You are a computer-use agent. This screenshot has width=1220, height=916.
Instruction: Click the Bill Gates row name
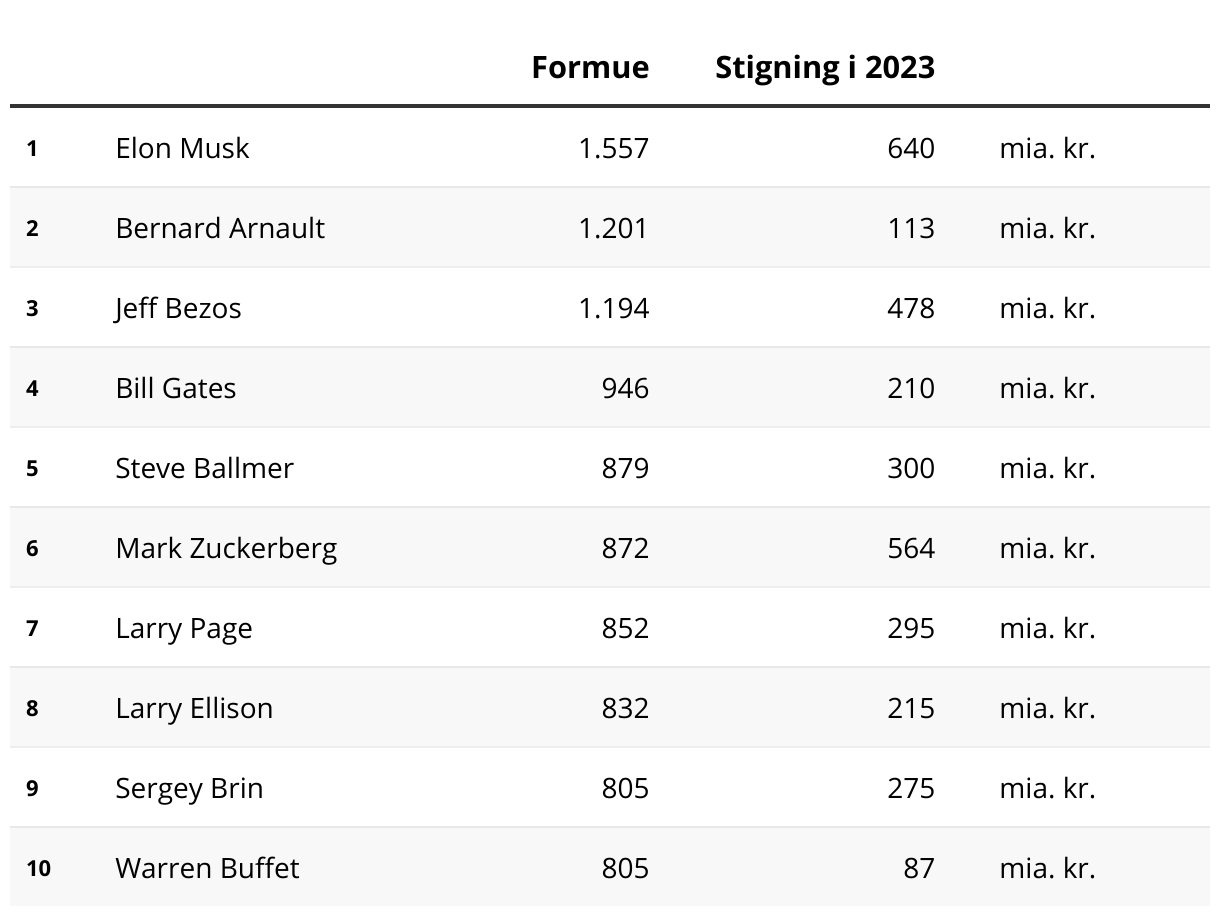tap(176, 388)
